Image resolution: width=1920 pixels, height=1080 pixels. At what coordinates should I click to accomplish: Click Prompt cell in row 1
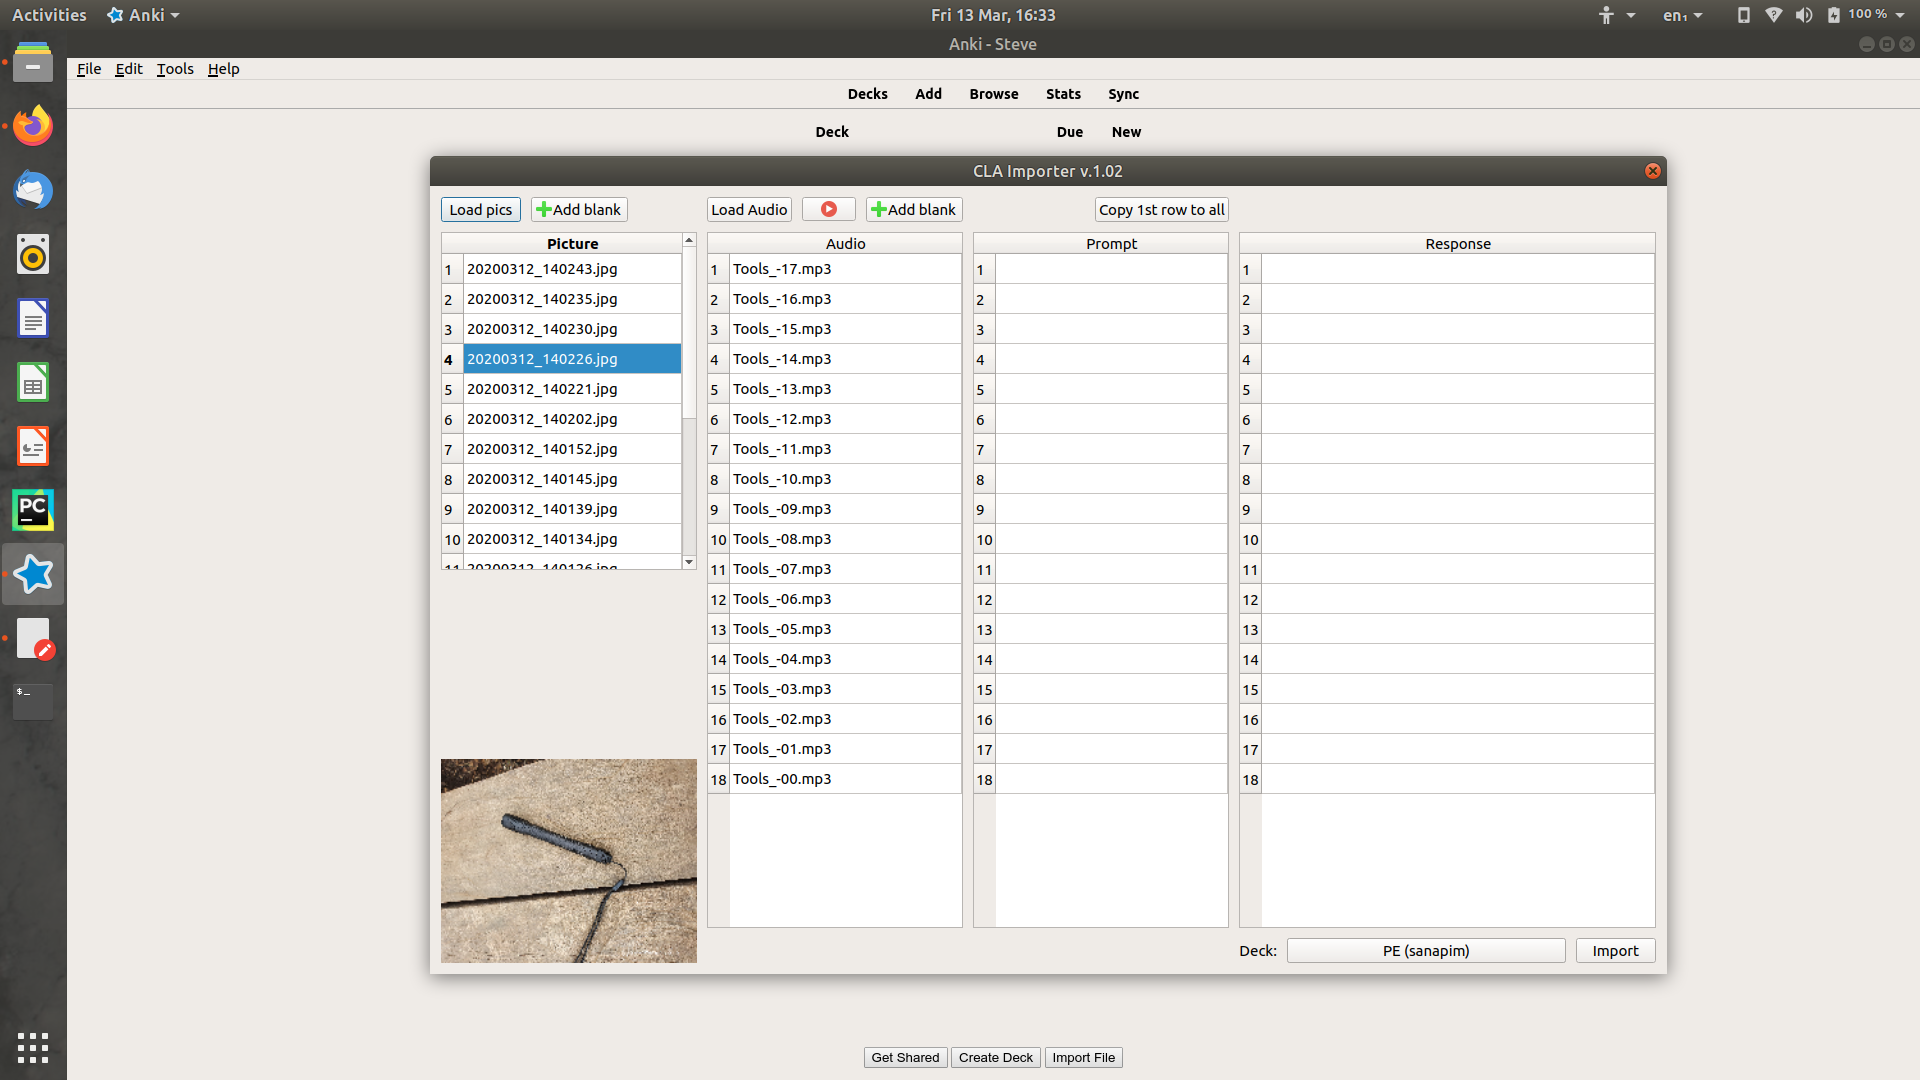point(1110,269)
